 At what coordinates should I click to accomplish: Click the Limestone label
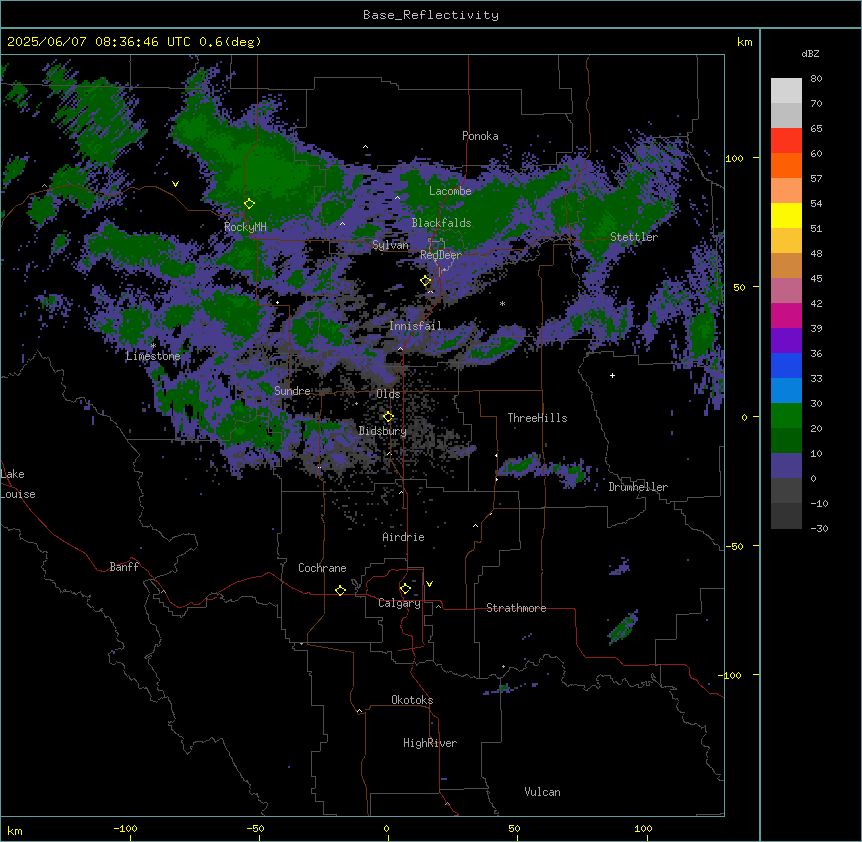click(153, 356)
